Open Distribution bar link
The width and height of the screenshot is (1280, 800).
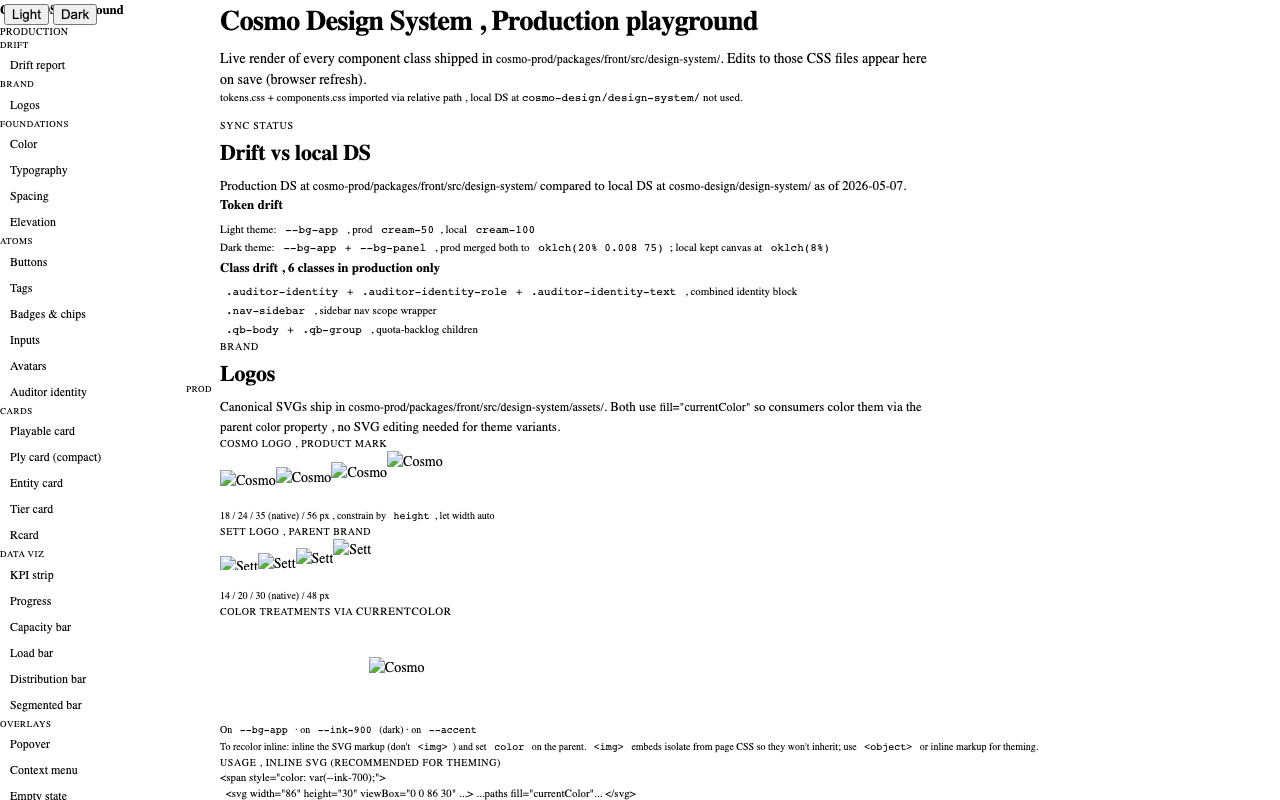(x=48, y=679)
